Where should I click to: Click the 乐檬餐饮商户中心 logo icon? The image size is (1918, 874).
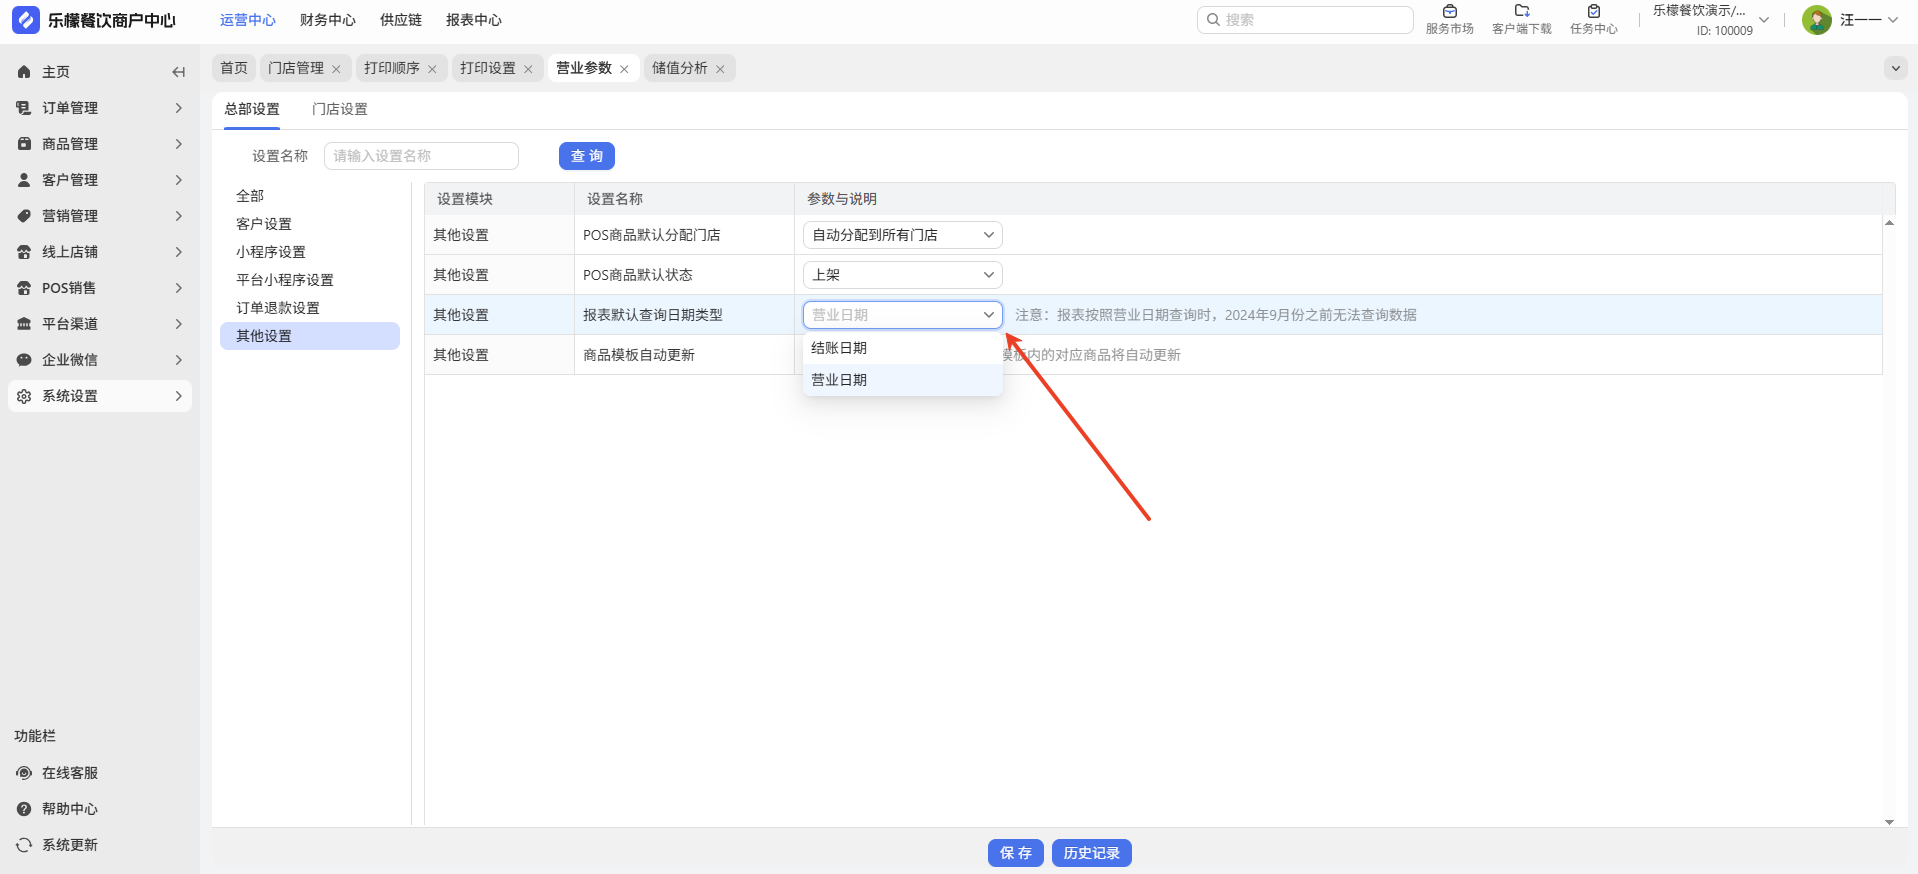click(25, 20)
